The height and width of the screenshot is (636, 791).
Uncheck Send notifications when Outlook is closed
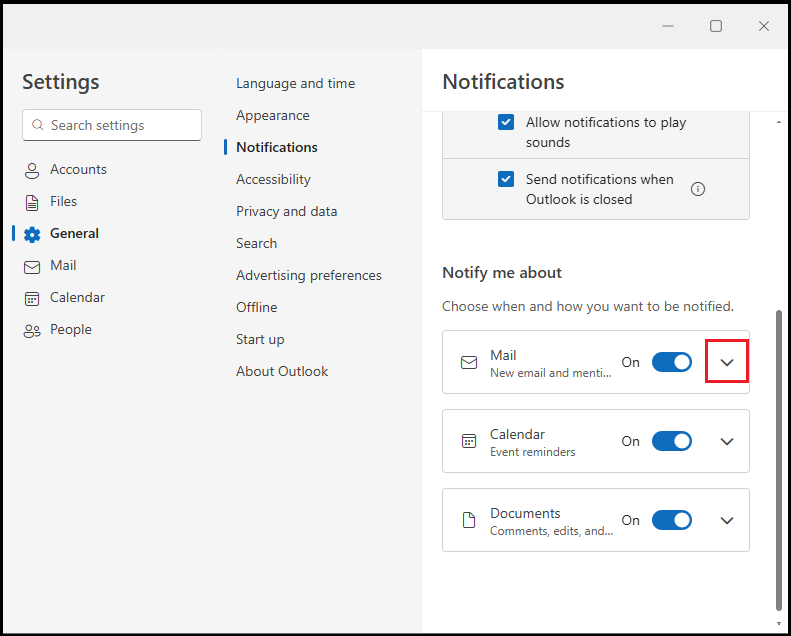tap(506, 180)
